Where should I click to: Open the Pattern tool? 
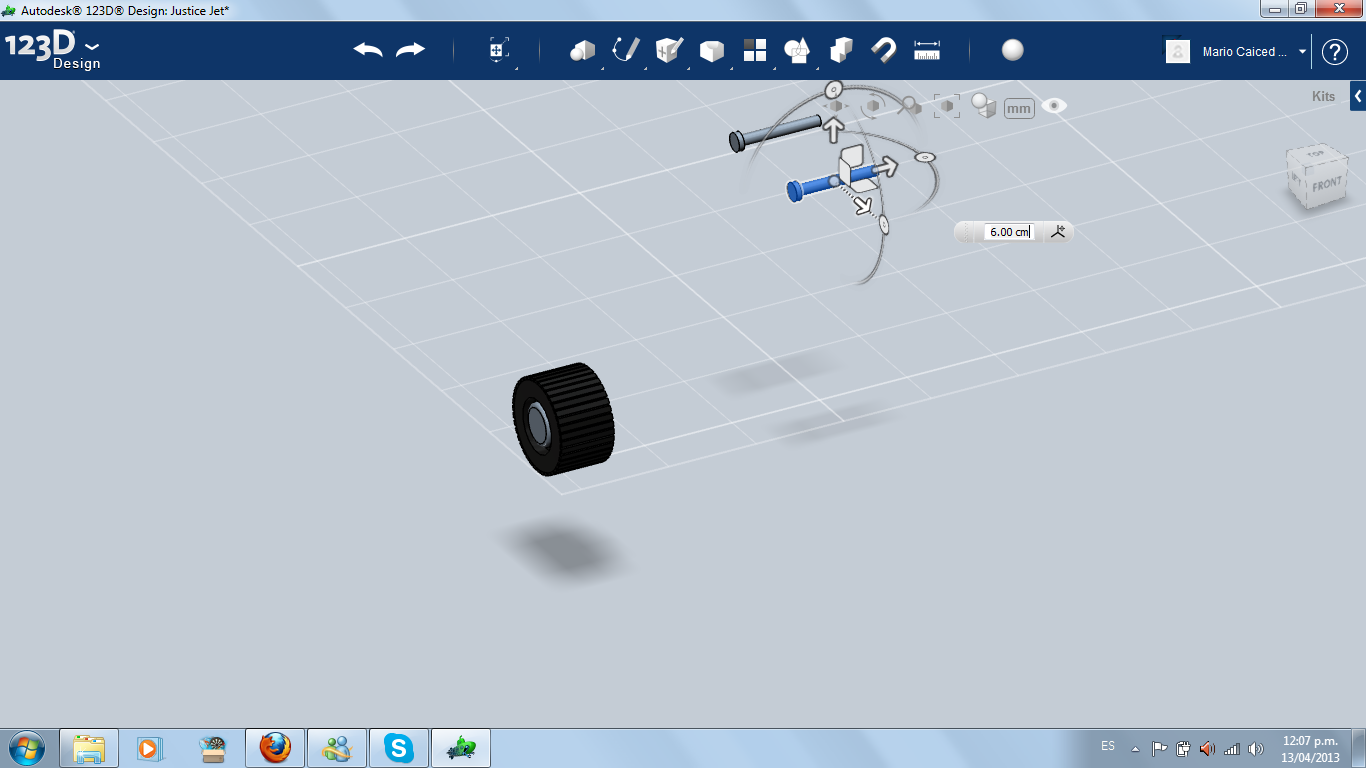(755, 50)
